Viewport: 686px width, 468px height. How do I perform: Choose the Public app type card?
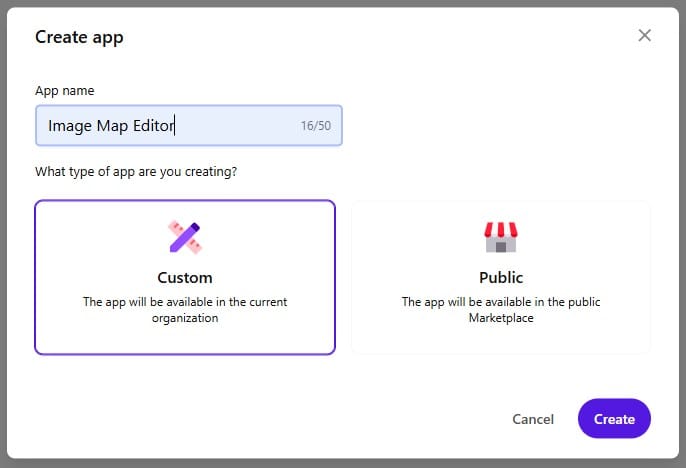(x=501, y=277)
